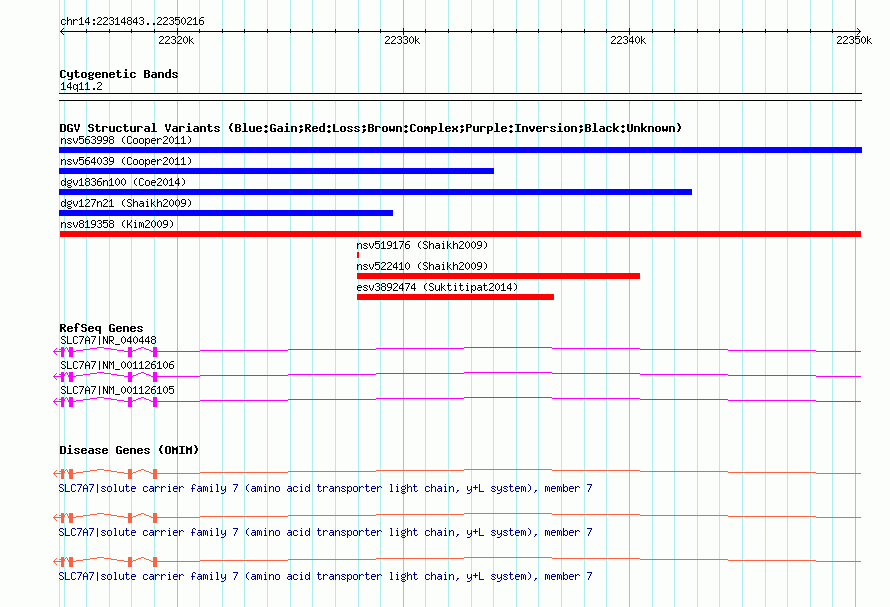Select the magenta gene glyph under NM_001126105
The image size is (890, 607).
tap(457, 401)
